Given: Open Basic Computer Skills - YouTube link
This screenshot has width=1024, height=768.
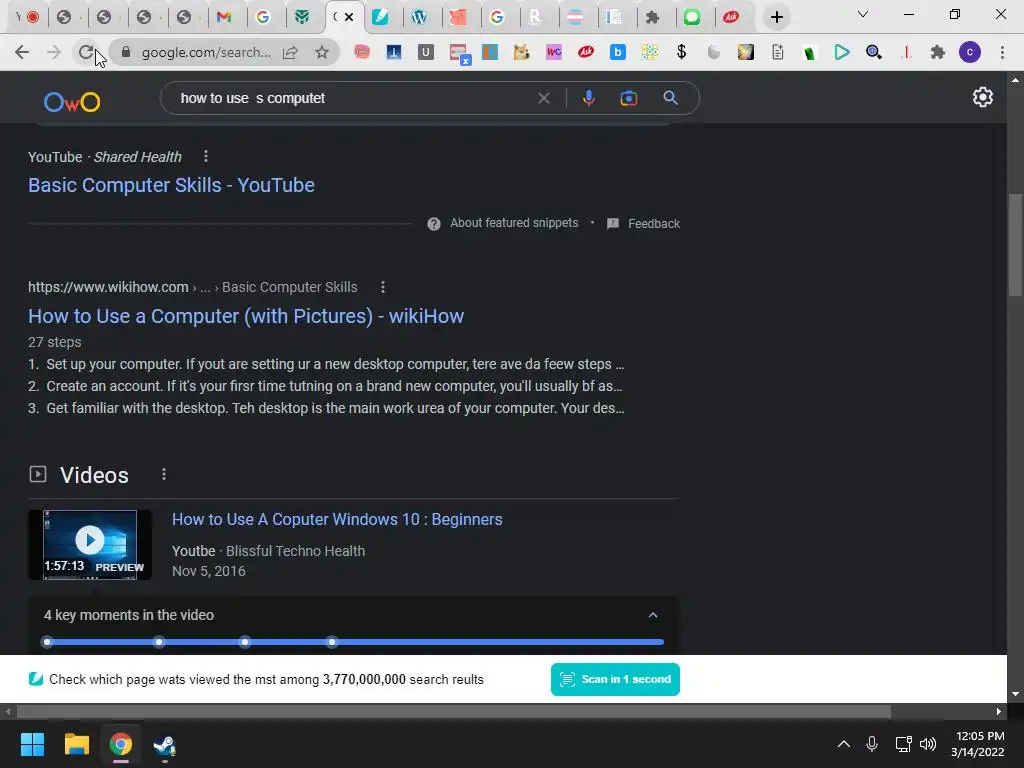Looking at the screenshot, I should click(171, 185).
